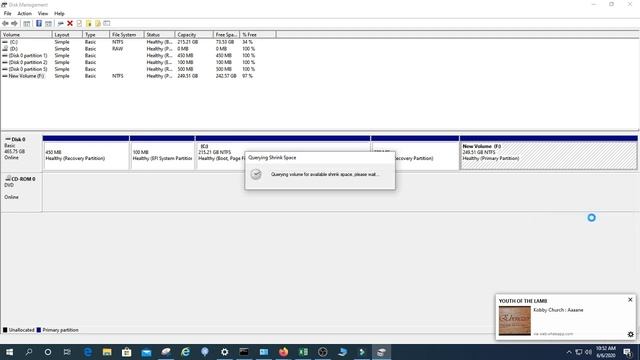The height and width of the screenshot is (360, 640).
Task: Open the View menu
Action: click(43, 13)
